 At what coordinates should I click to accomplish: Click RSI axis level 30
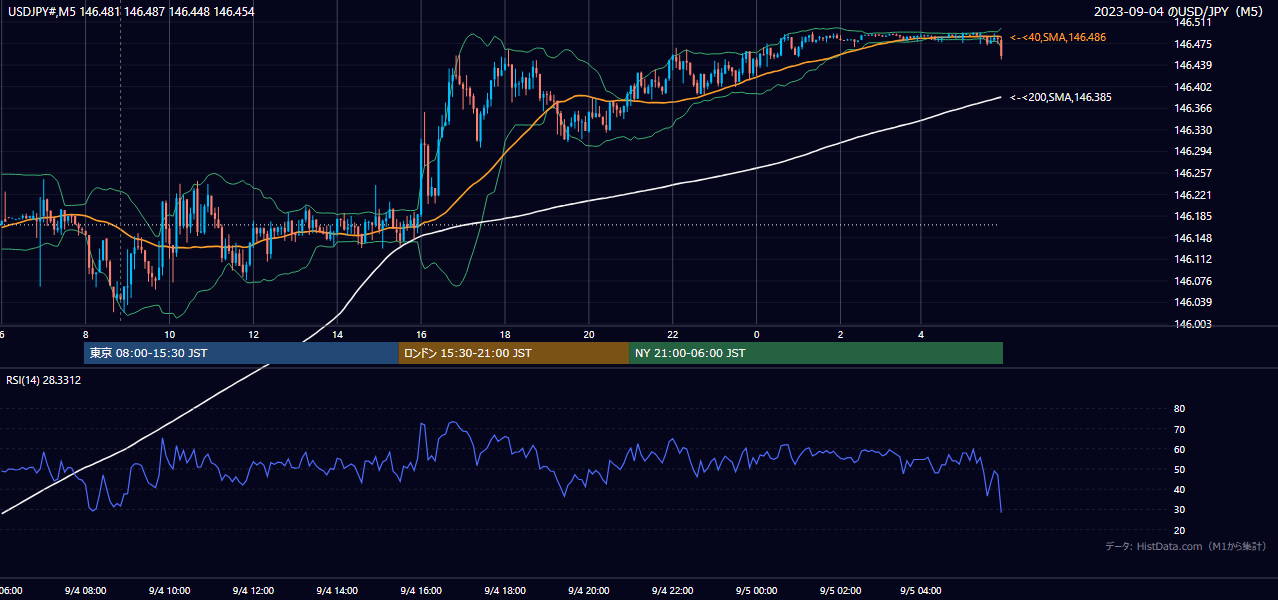pos(1179,510)
